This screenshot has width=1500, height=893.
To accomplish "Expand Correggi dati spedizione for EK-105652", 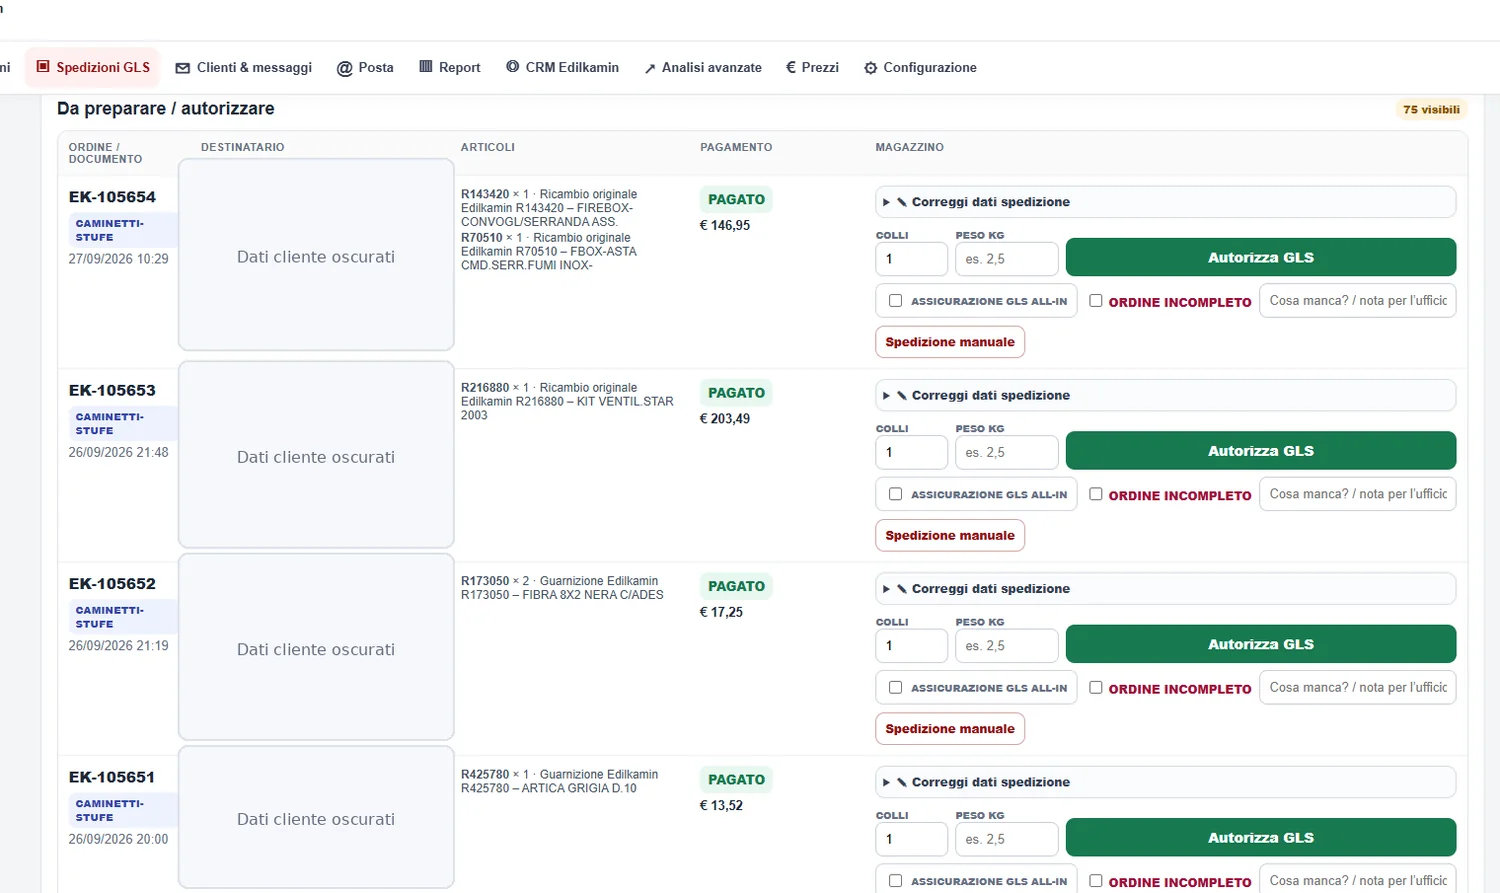I will click(1165, 589).
